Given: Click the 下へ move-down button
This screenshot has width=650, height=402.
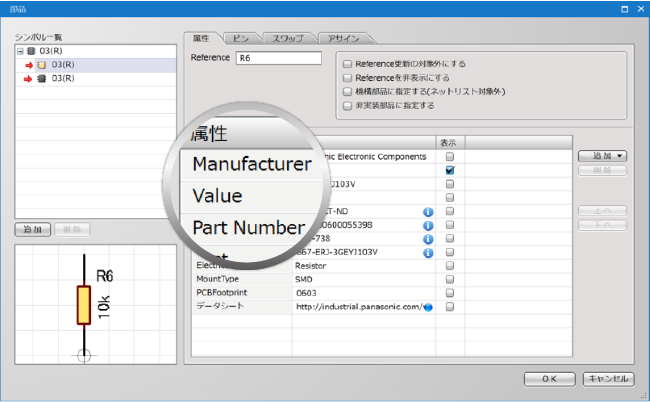Looking at the screenshot, I should click(602, 225).
